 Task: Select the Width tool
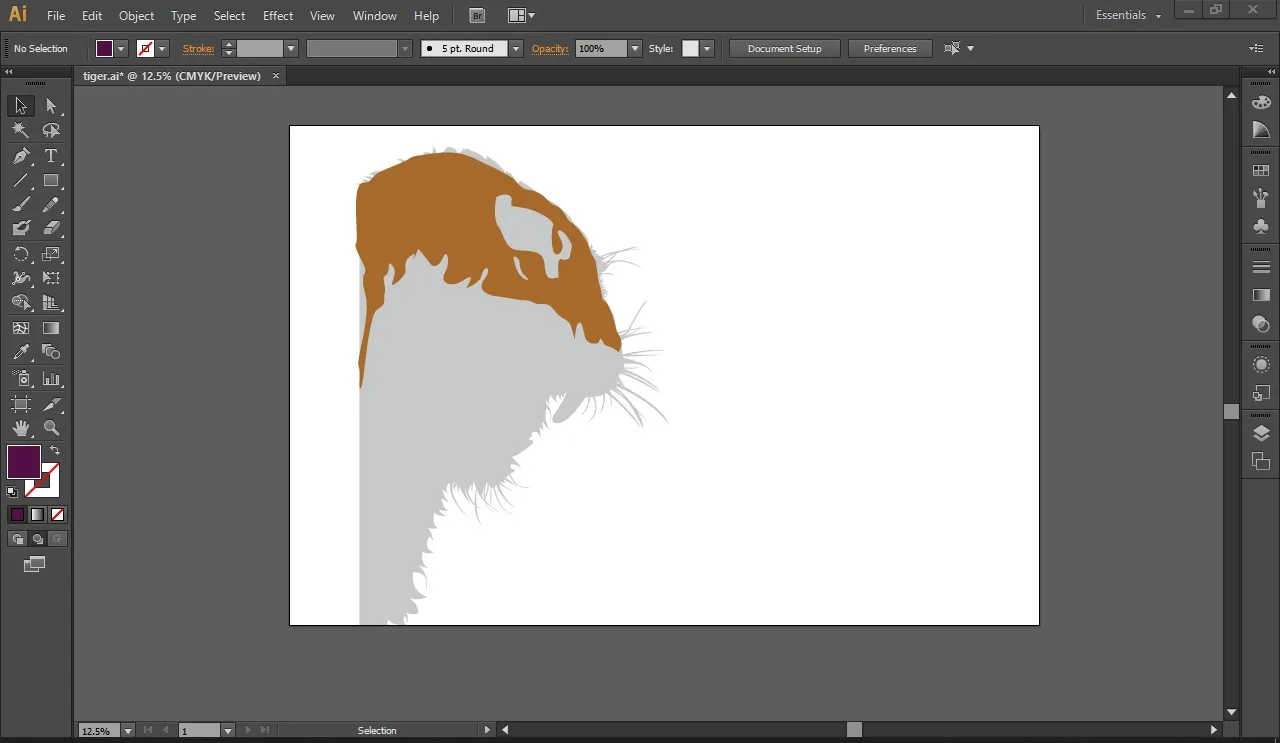(21, 278)
